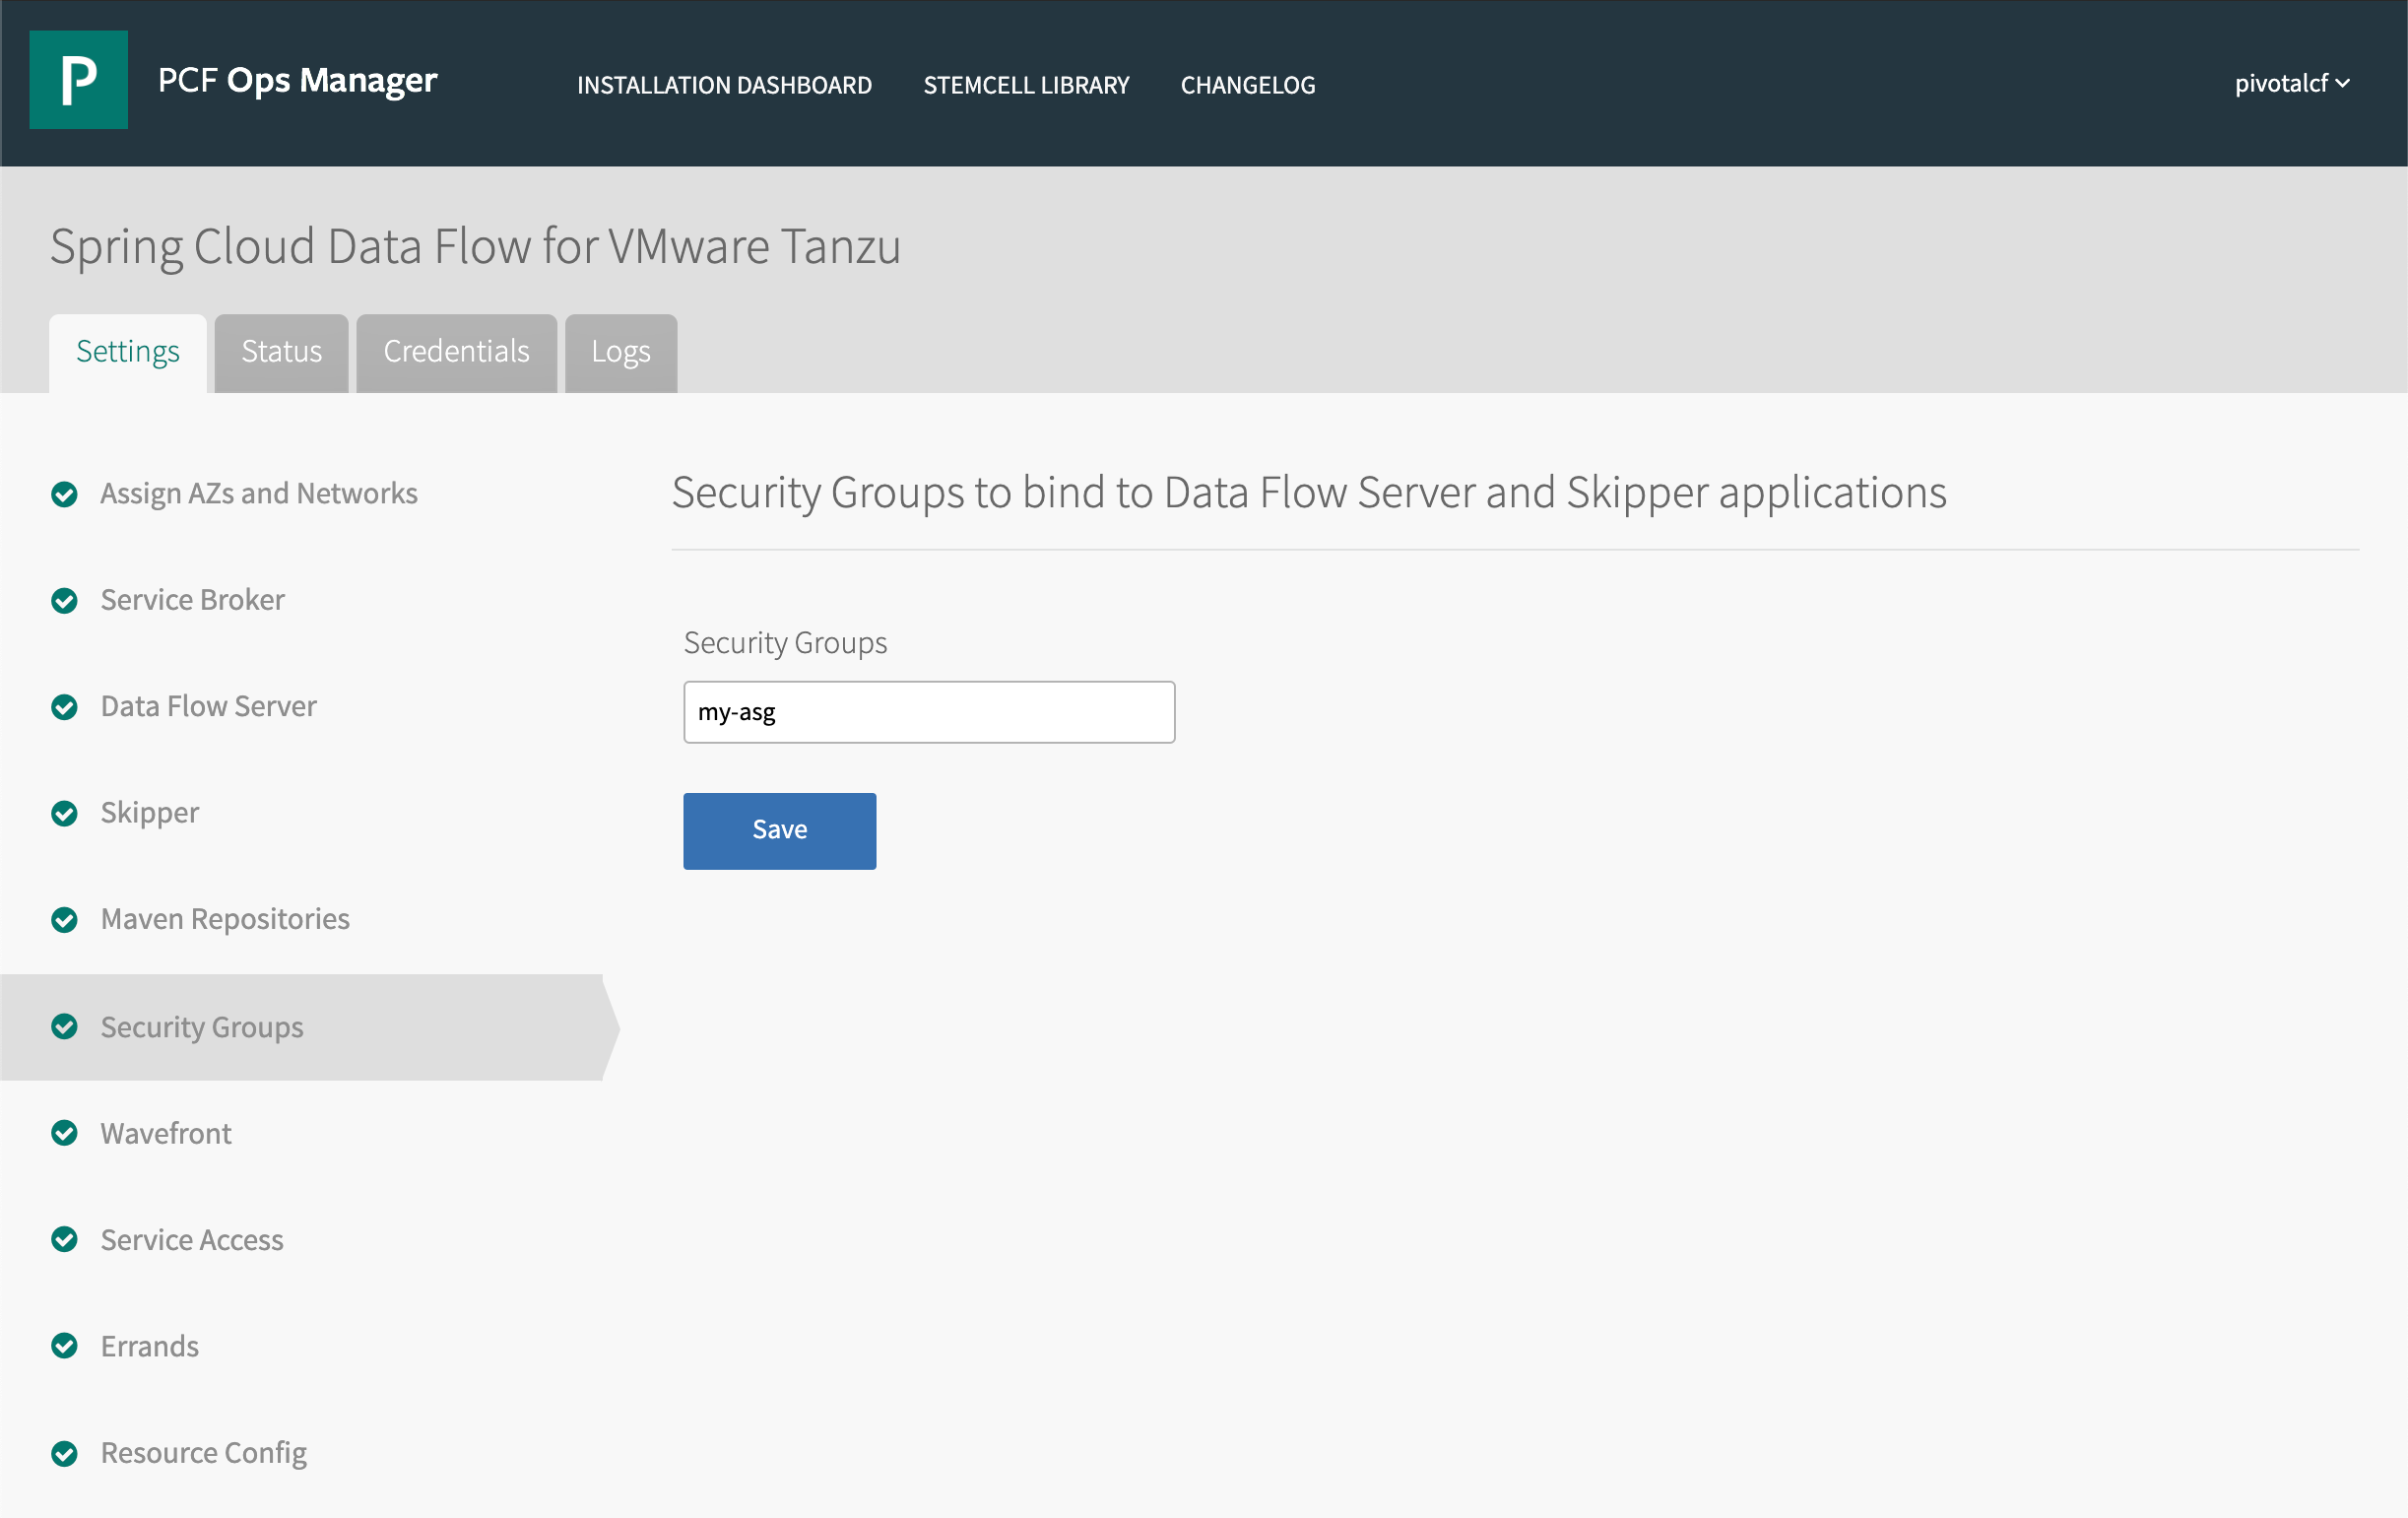Open the Stemcell Library page
The height and width of the screenshot is (1518, 2408).
coord(1026,85)
